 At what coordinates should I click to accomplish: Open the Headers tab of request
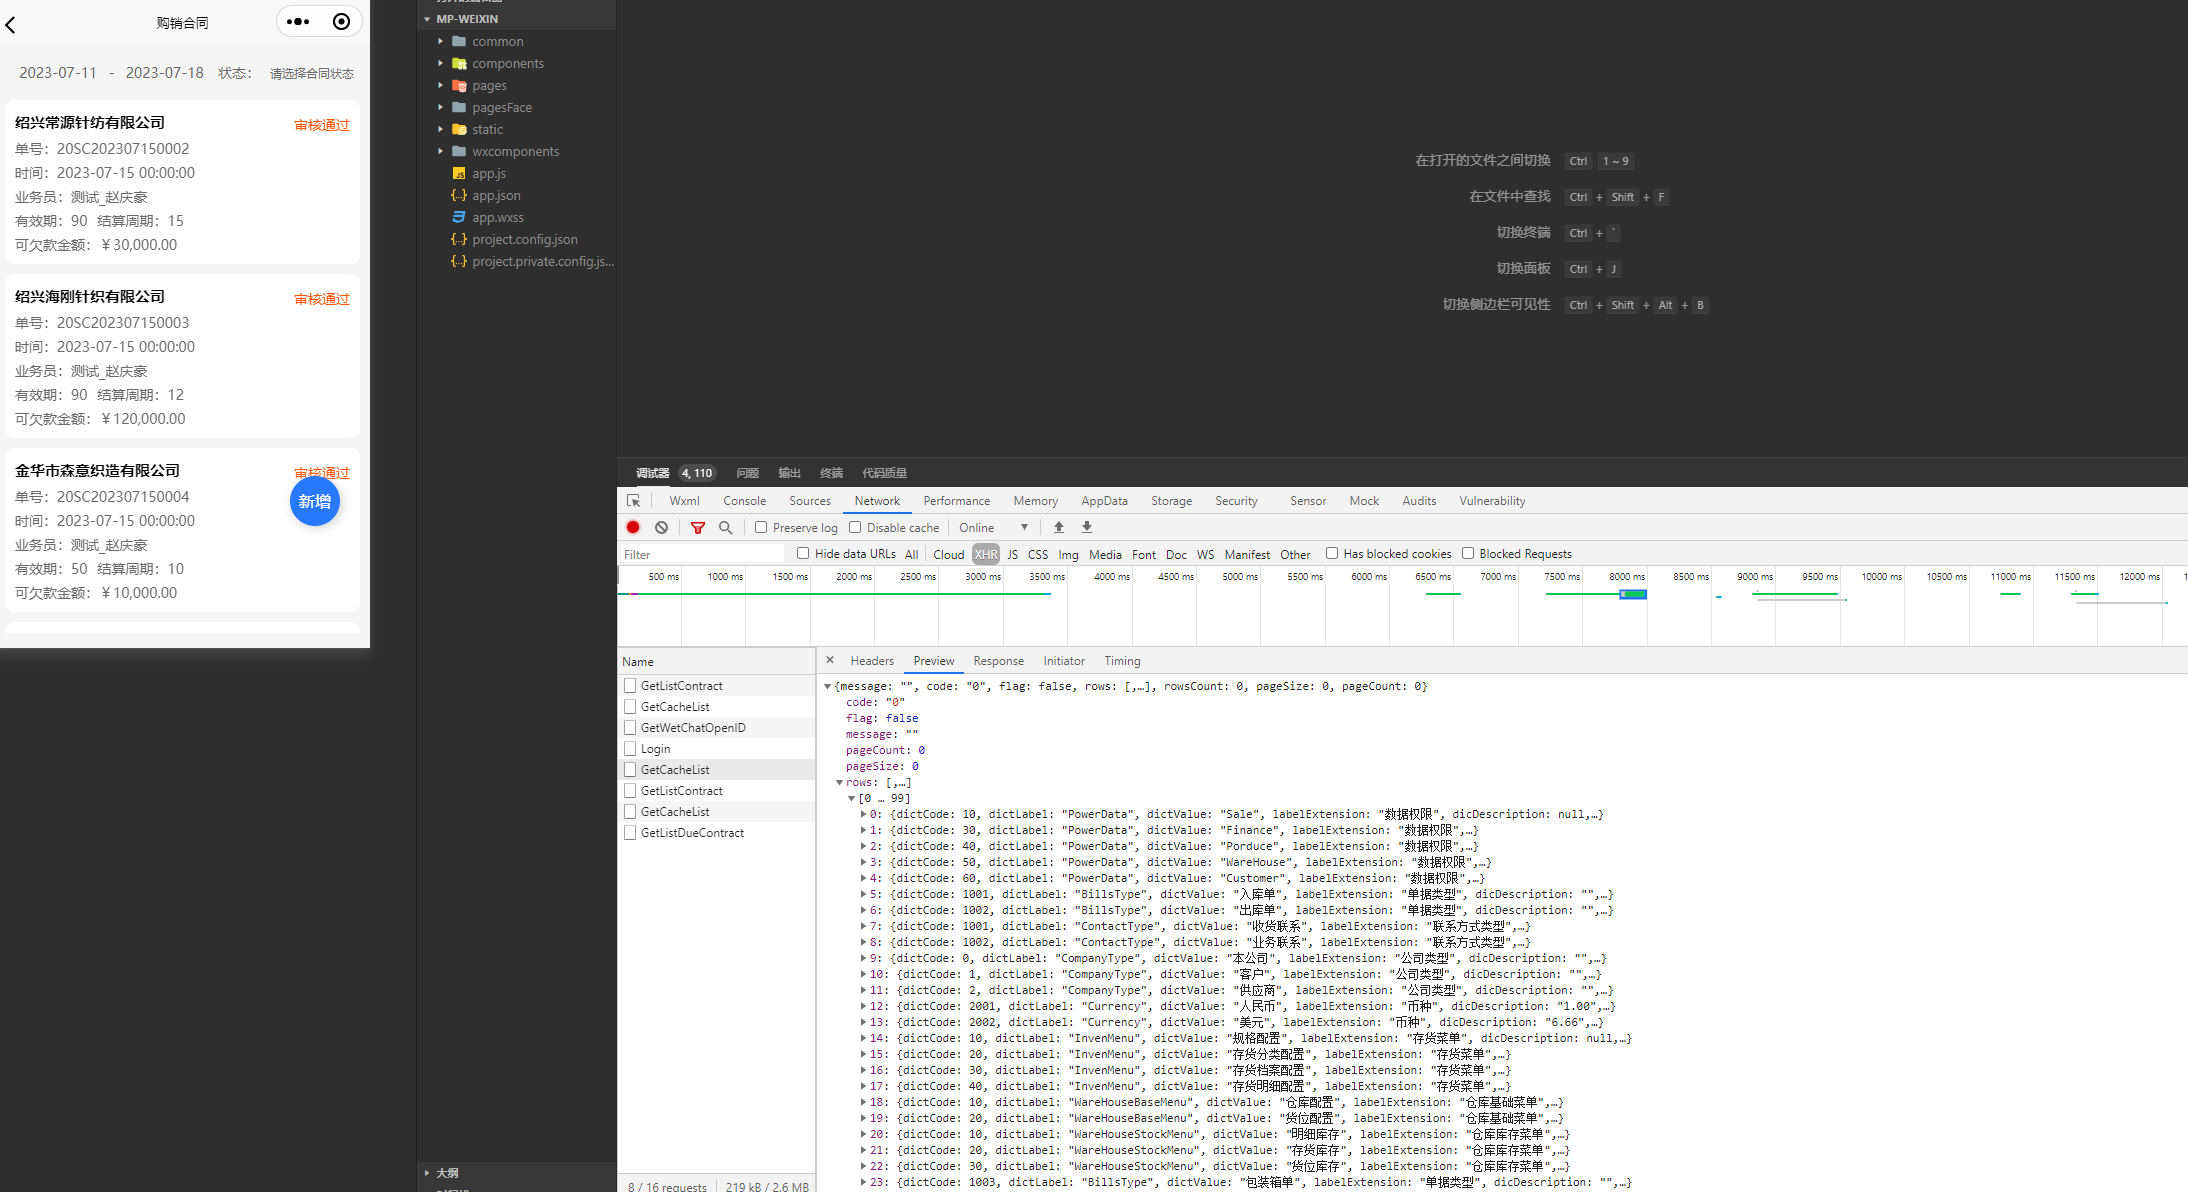[x=871, y=661]
